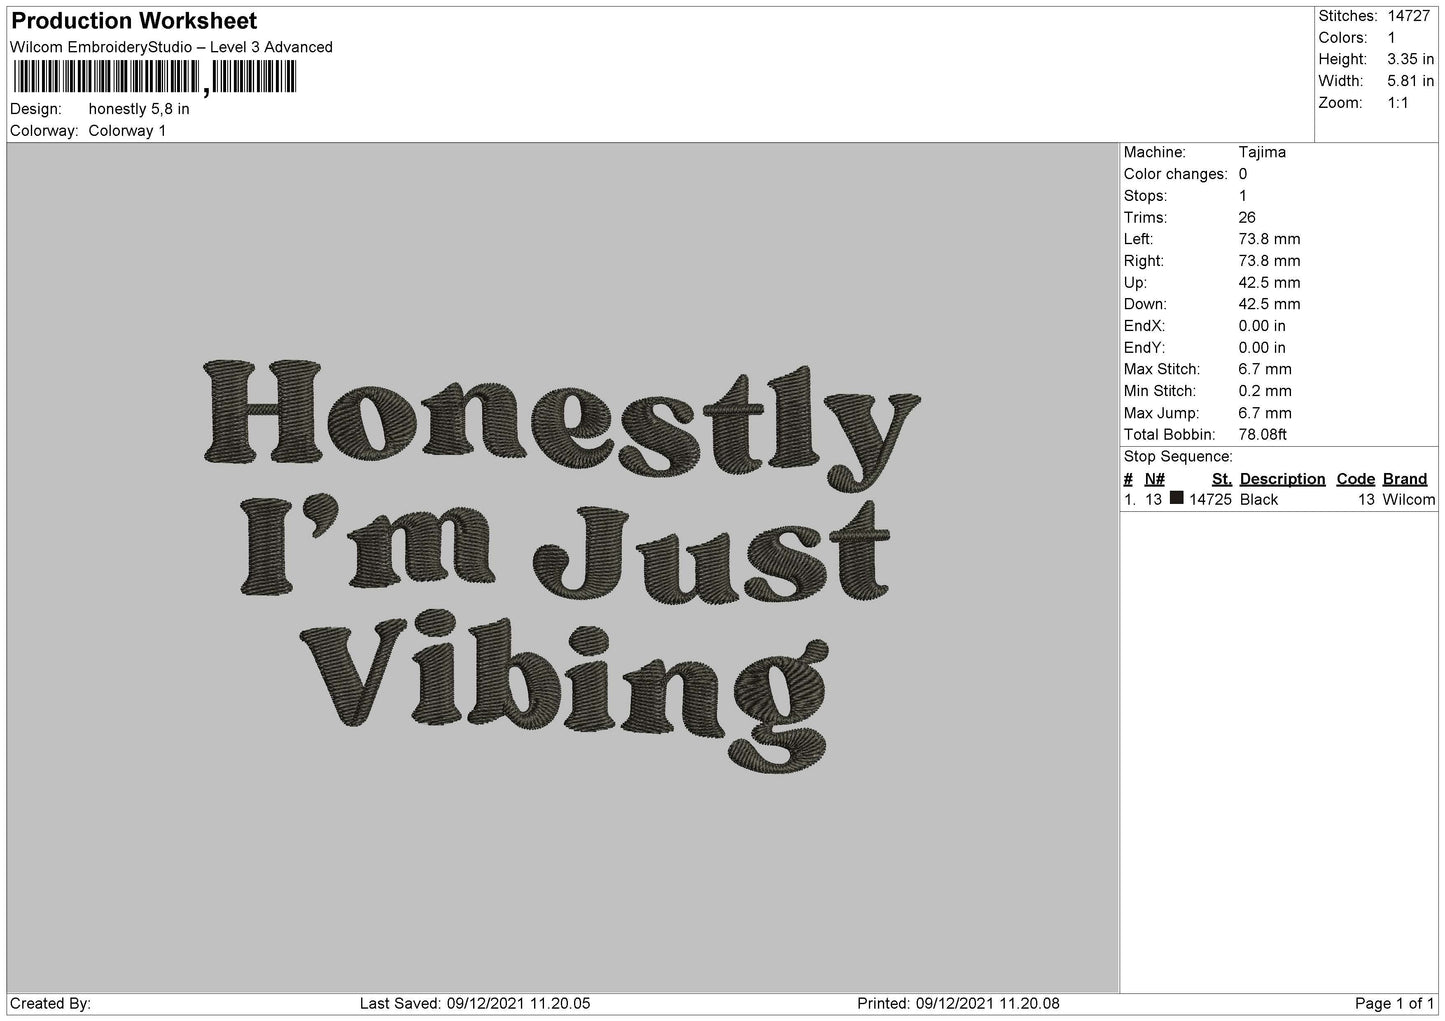The image size is (1445, 1021).
Task: Click the Description column header
Action: [x=1282, y=479]
